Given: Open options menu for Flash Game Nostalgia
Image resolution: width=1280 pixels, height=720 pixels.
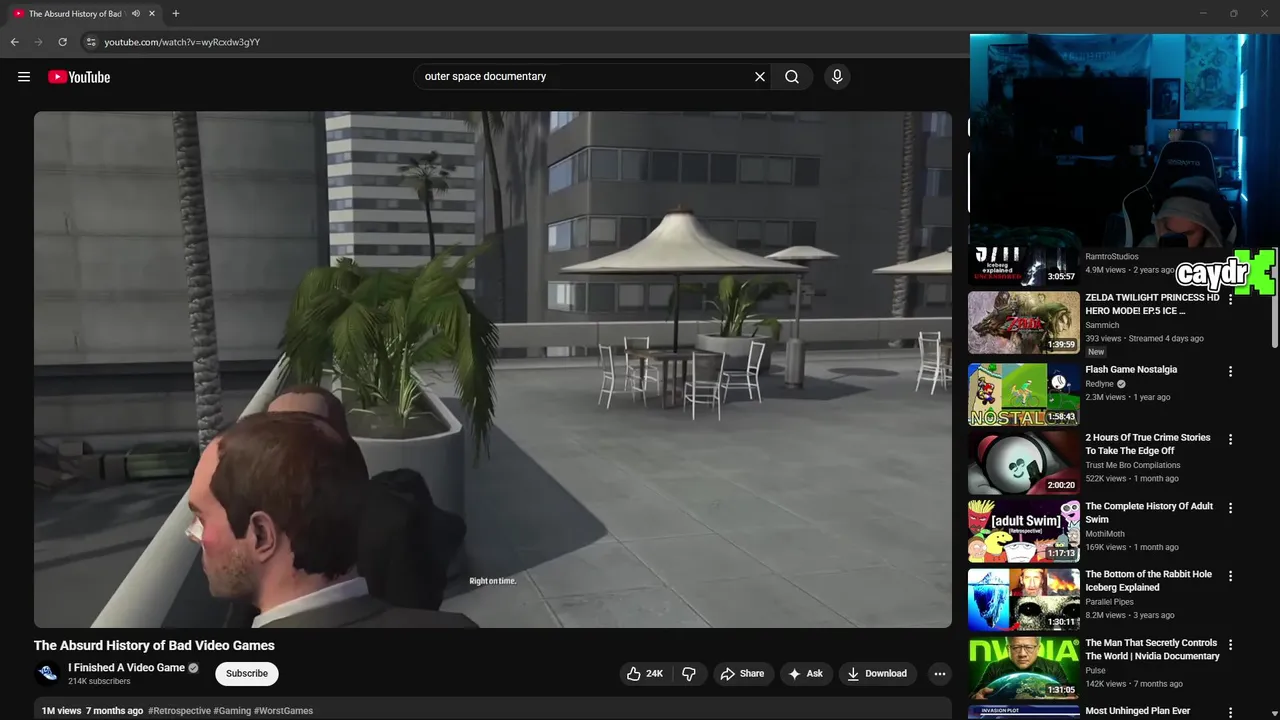Looking at the screenshot, I should (x=1231, y=371).
